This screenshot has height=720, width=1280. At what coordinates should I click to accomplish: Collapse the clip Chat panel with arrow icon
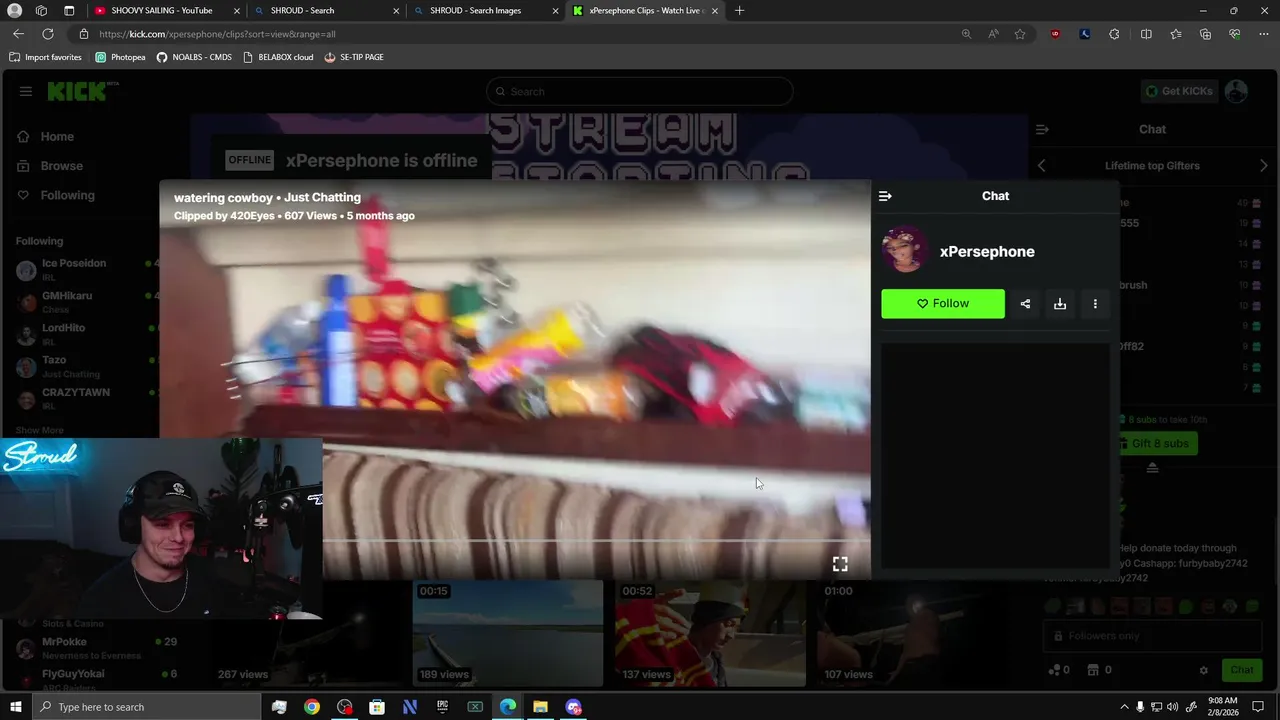(885, 196)
